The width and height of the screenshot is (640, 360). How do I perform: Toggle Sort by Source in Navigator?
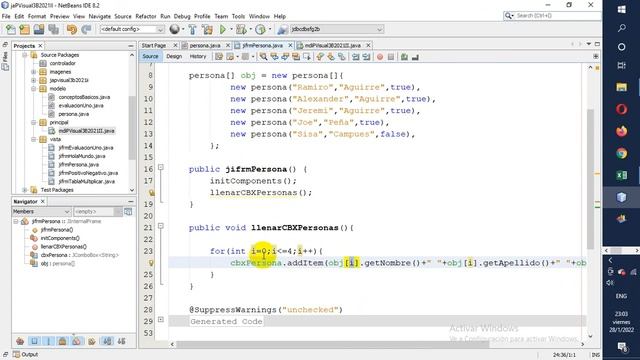122,341
